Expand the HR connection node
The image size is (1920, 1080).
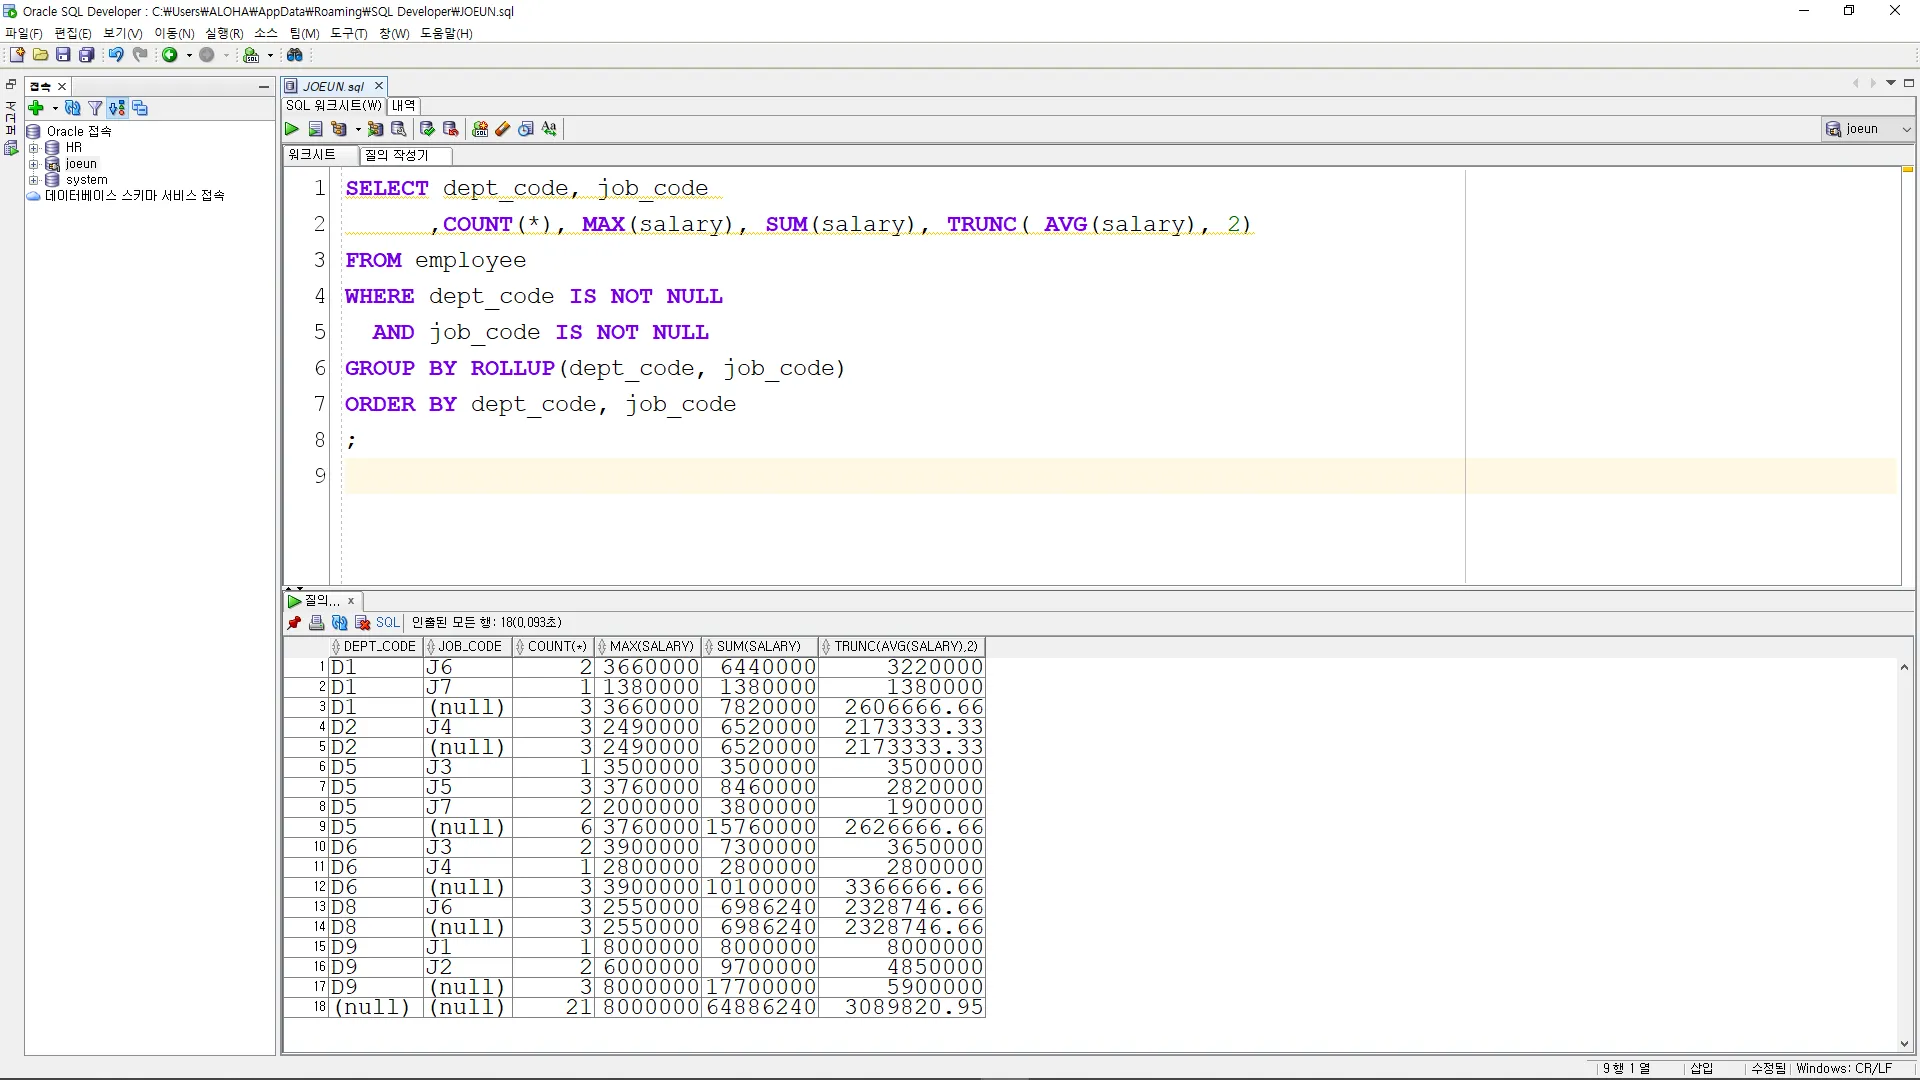coord(33,148)
